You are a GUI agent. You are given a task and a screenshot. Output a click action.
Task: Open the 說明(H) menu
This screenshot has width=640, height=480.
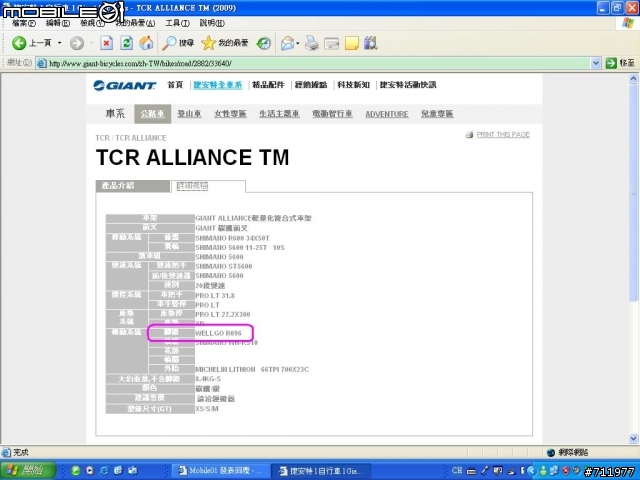tap(212, 23)
